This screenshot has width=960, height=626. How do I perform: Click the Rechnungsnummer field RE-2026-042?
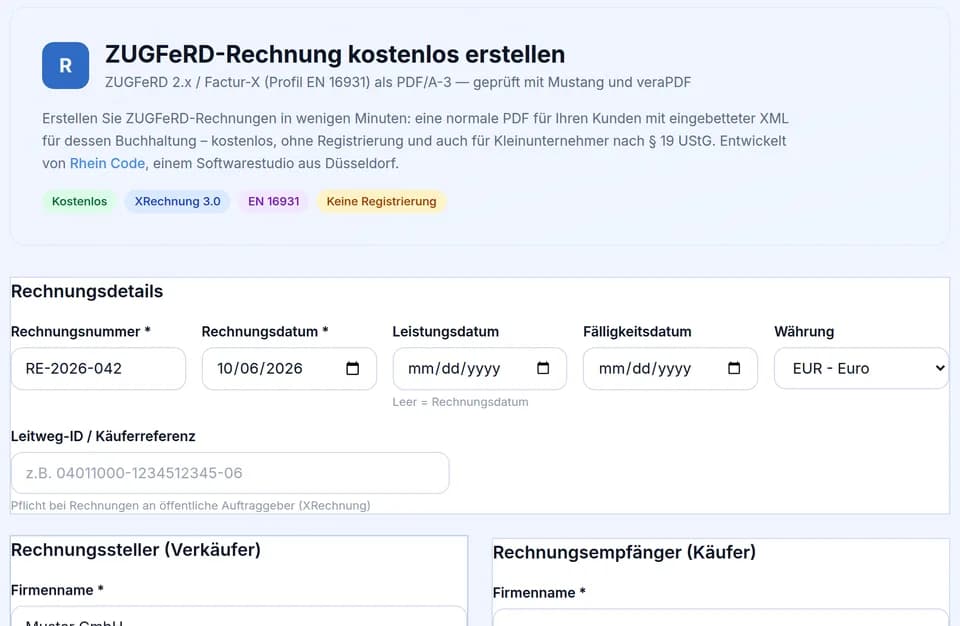coord(99,368)
